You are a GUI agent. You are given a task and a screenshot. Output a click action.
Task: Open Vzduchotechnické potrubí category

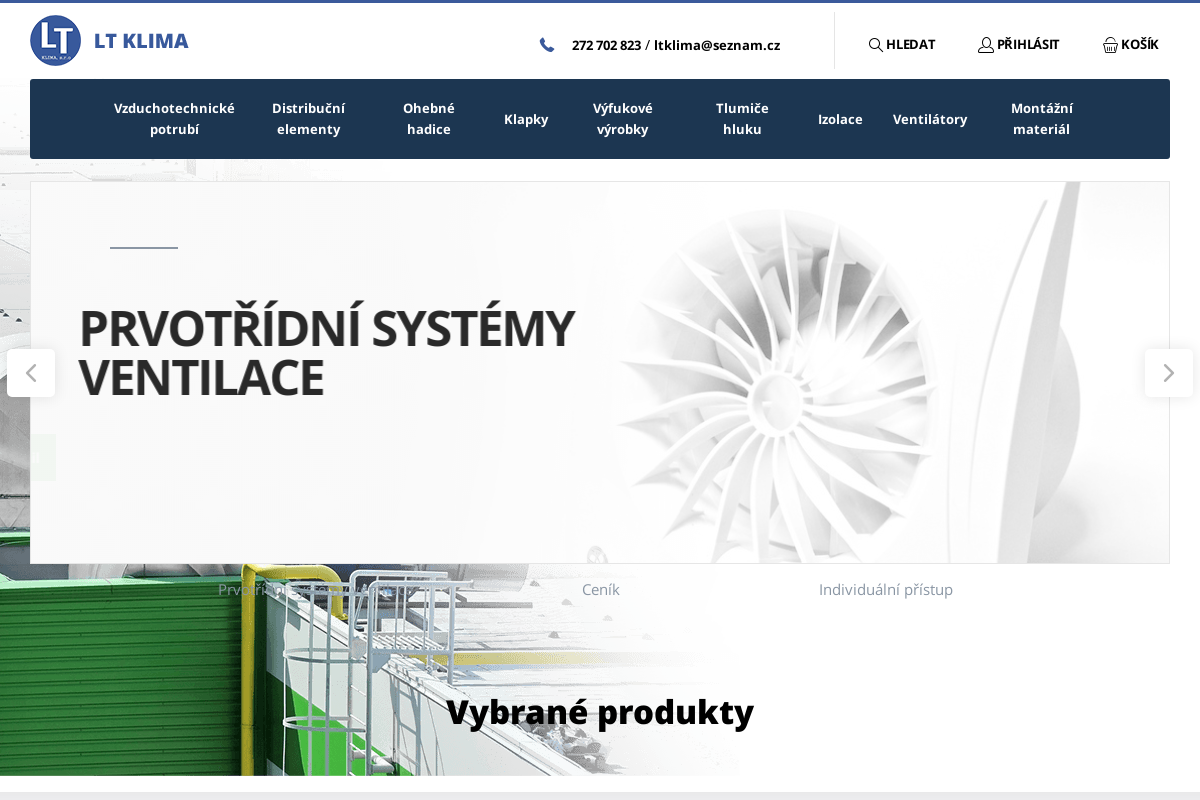tap(174, 119)
